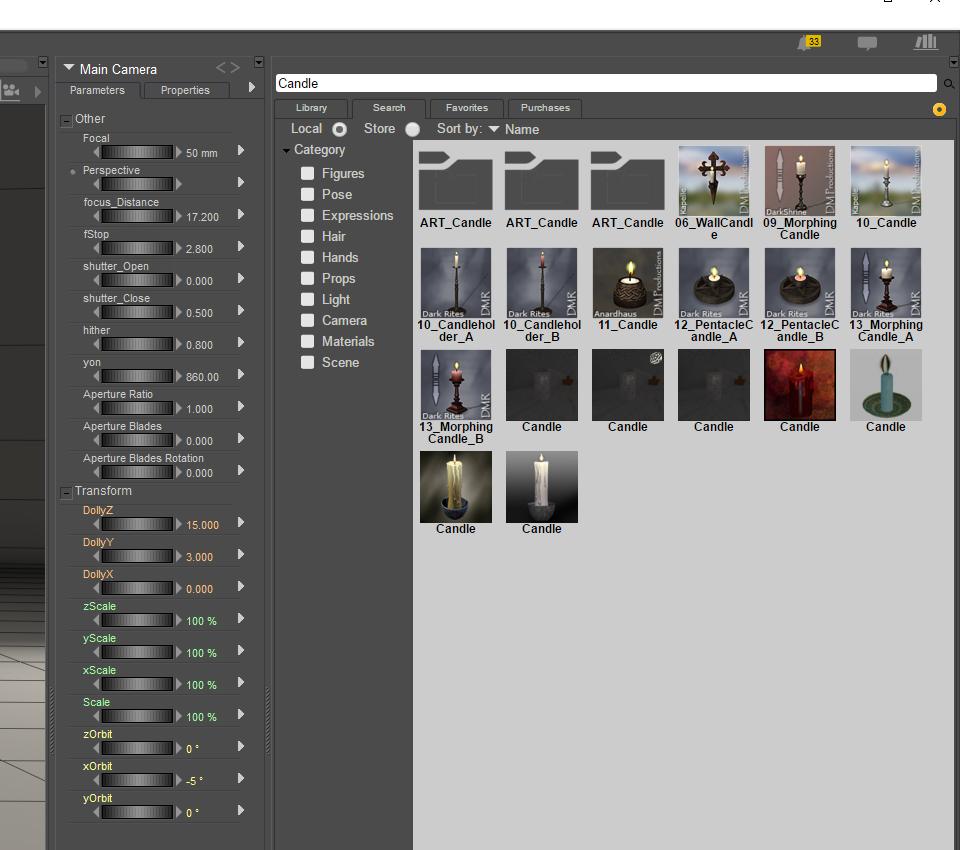Check the Props category checkbox
This screenshot has height=850, width=960.
(307, 279)
